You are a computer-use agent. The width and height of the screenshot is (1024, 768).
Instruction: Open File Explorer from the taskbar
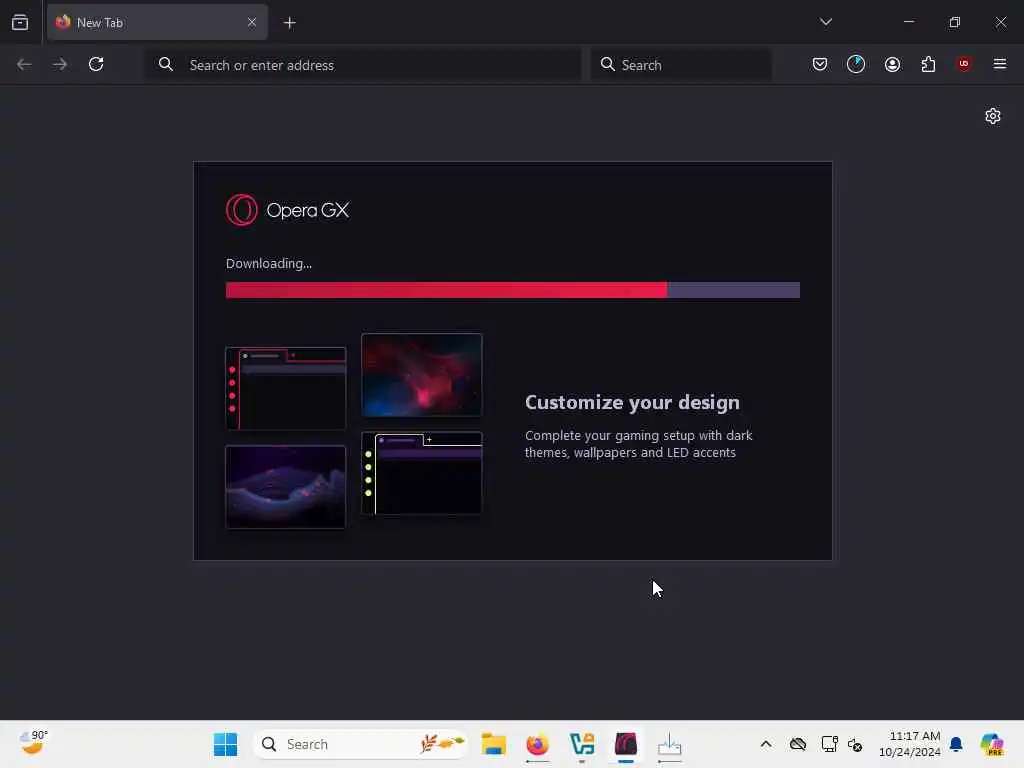[494, 744]
